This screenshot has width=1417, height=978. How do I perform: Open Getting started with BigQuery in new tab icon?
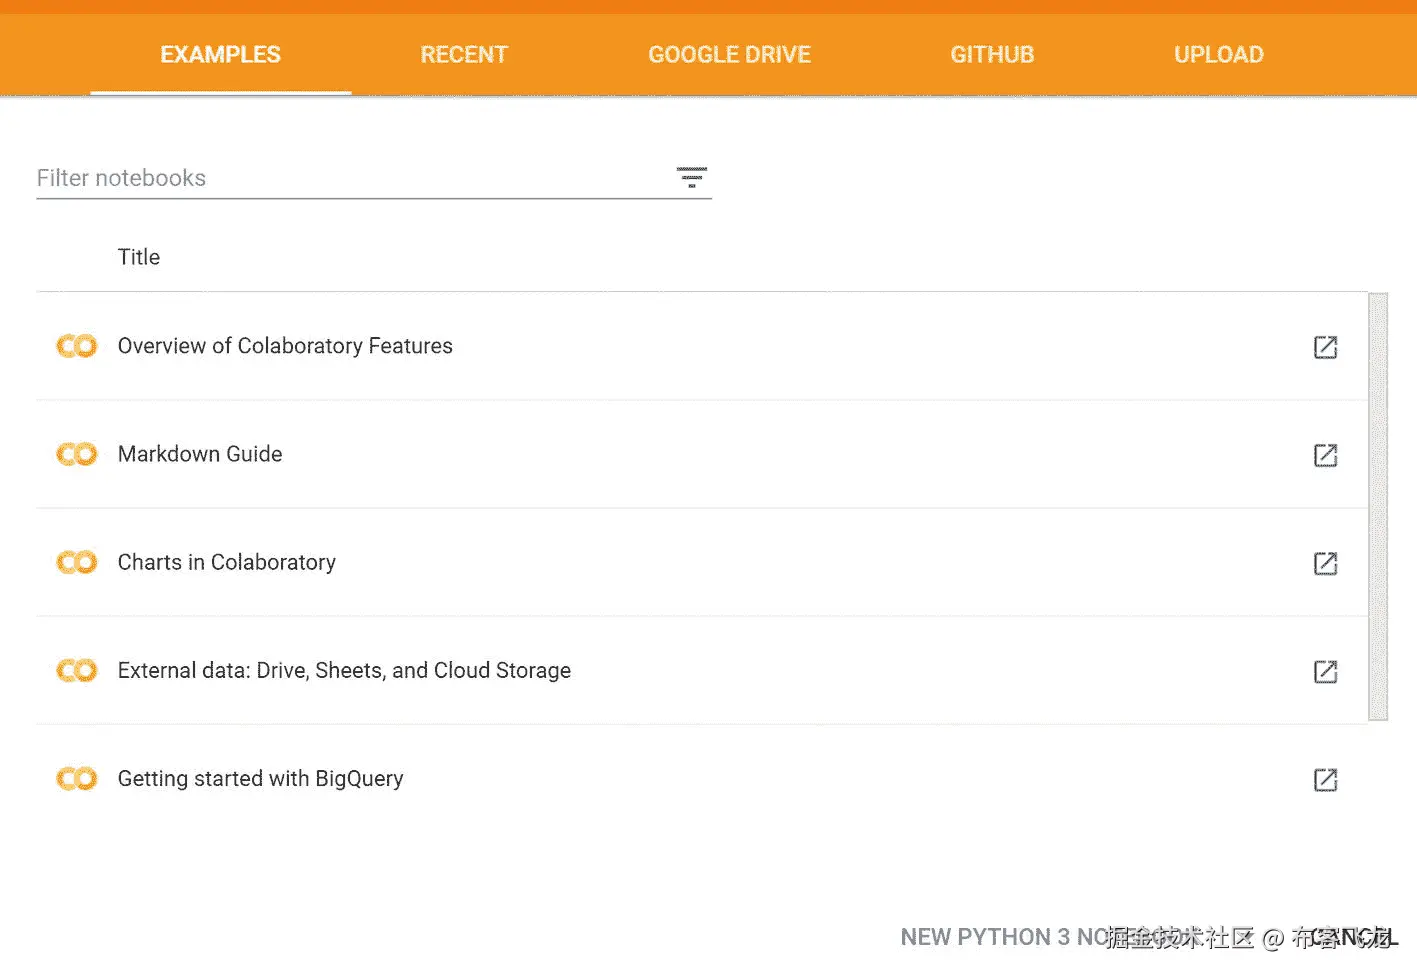[x=1325, y=779]
